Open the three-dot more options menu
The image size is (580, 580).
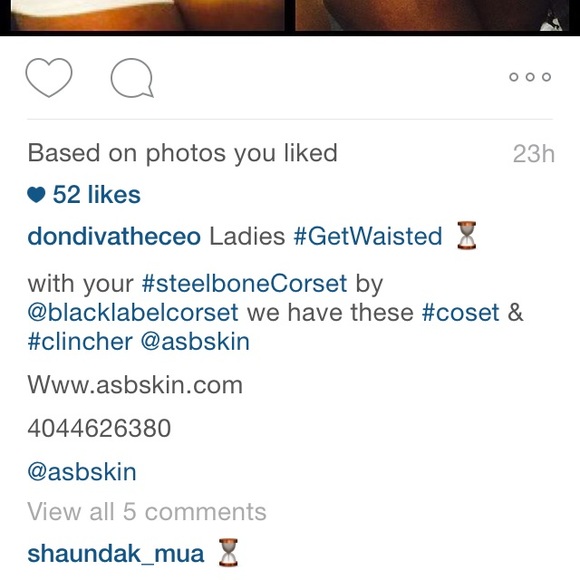530,77
